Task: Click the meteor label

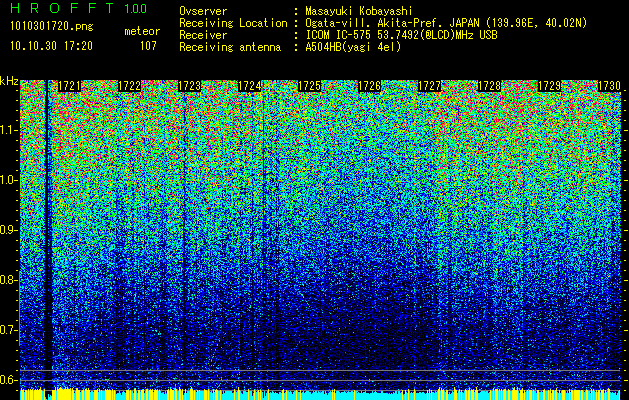Action: (142, 31)
